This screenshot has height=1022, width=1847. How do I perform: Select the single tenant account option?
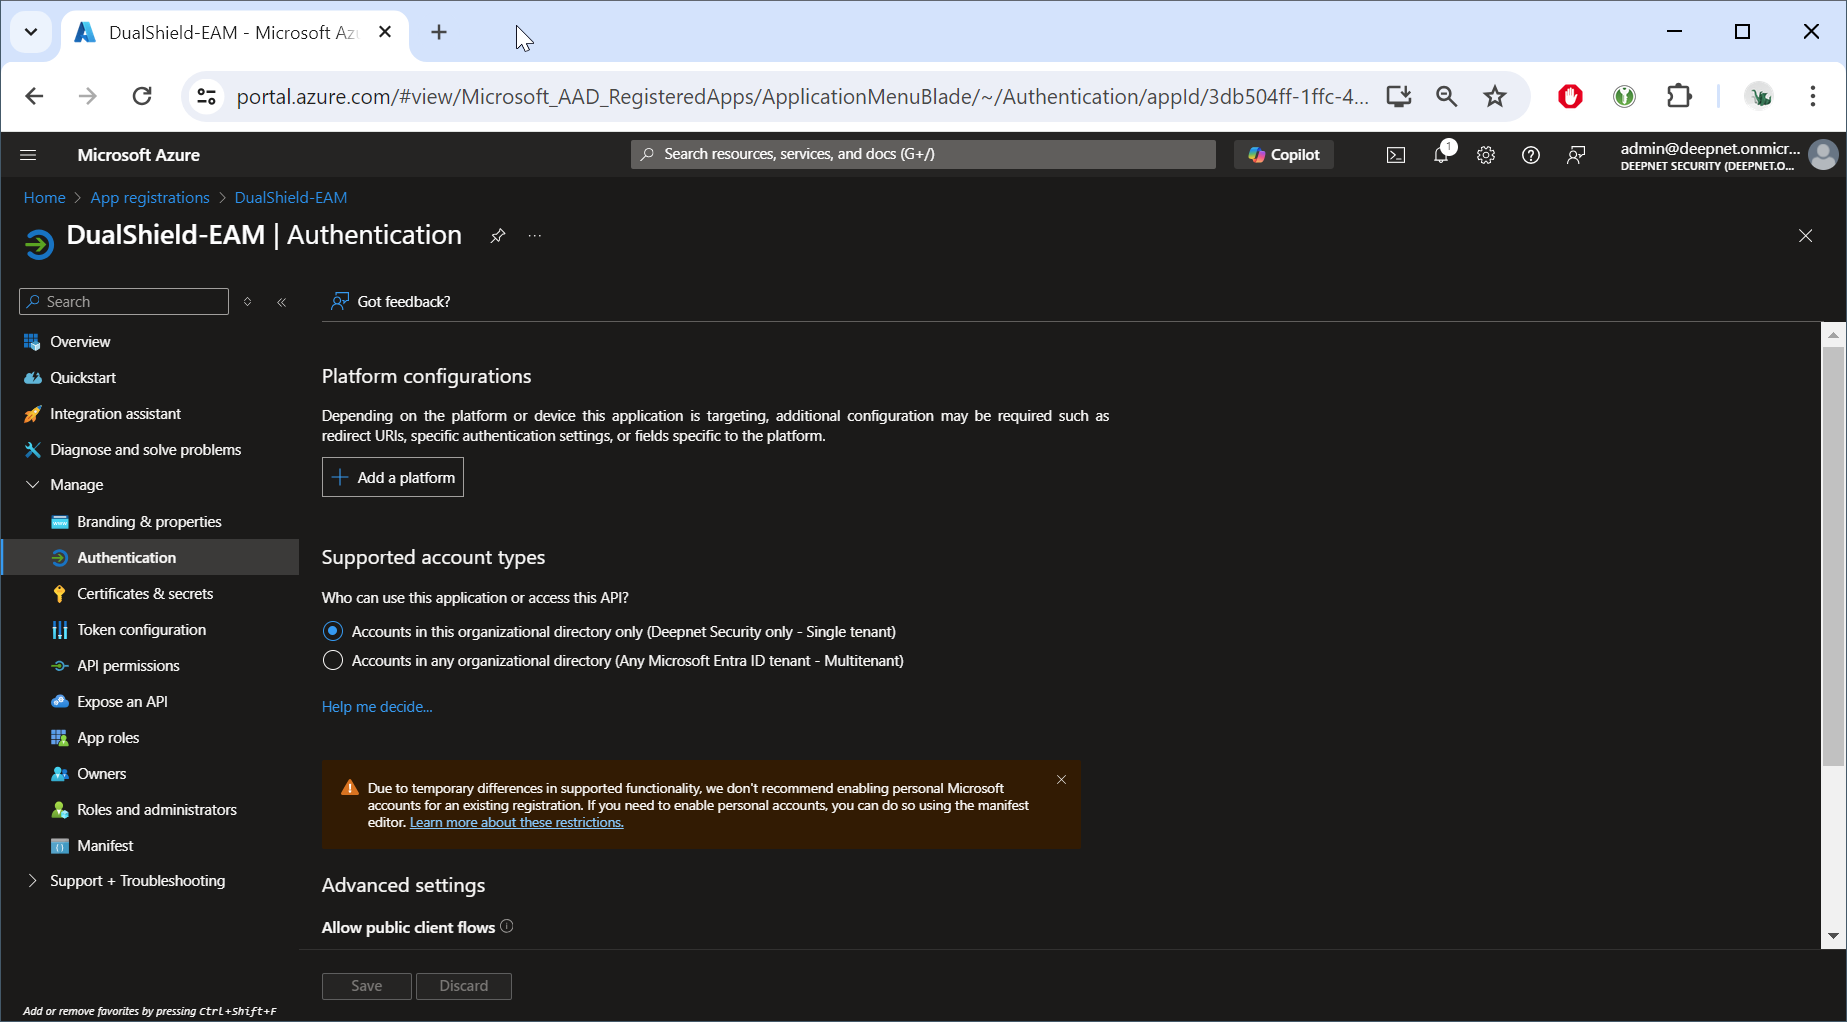[333, 631]
